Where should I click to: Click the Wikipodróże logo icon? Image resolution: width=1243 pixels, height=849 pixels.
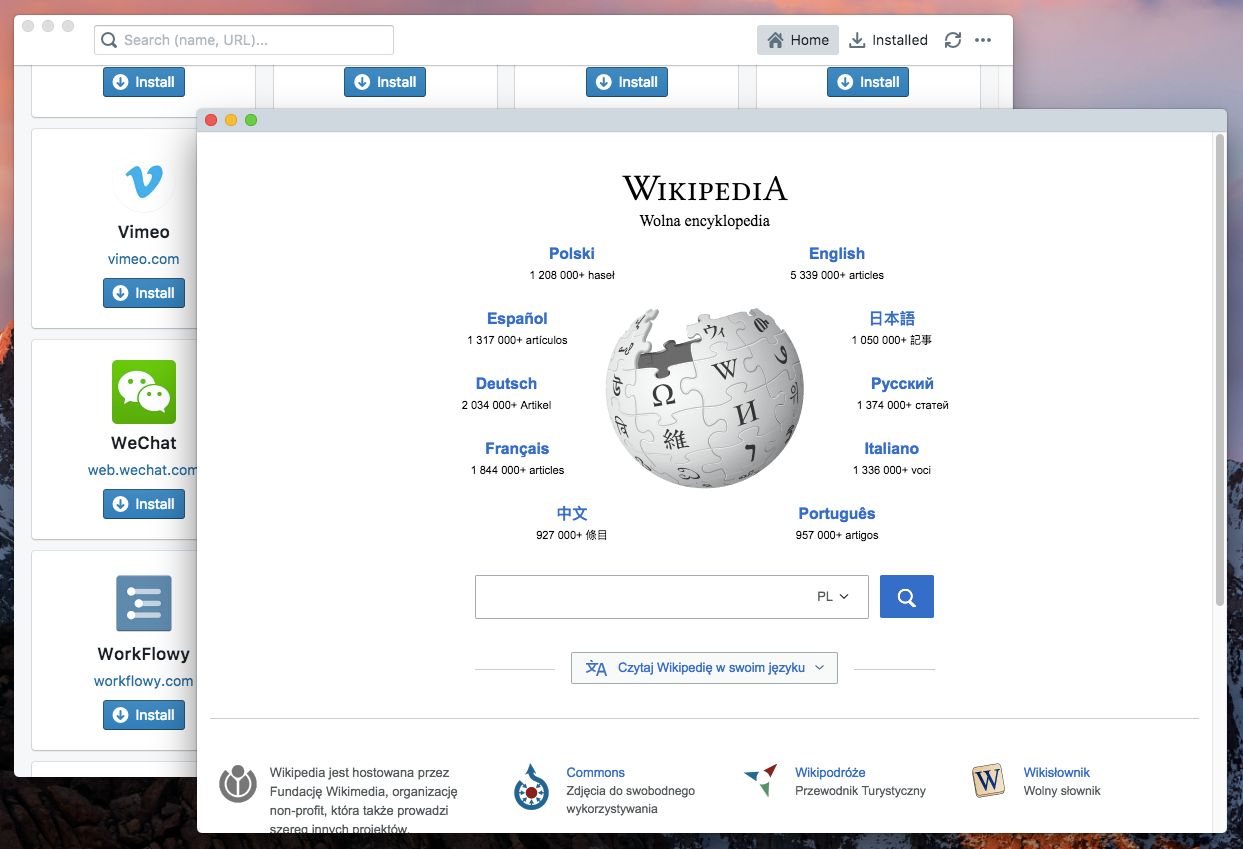tap(760, 780)
